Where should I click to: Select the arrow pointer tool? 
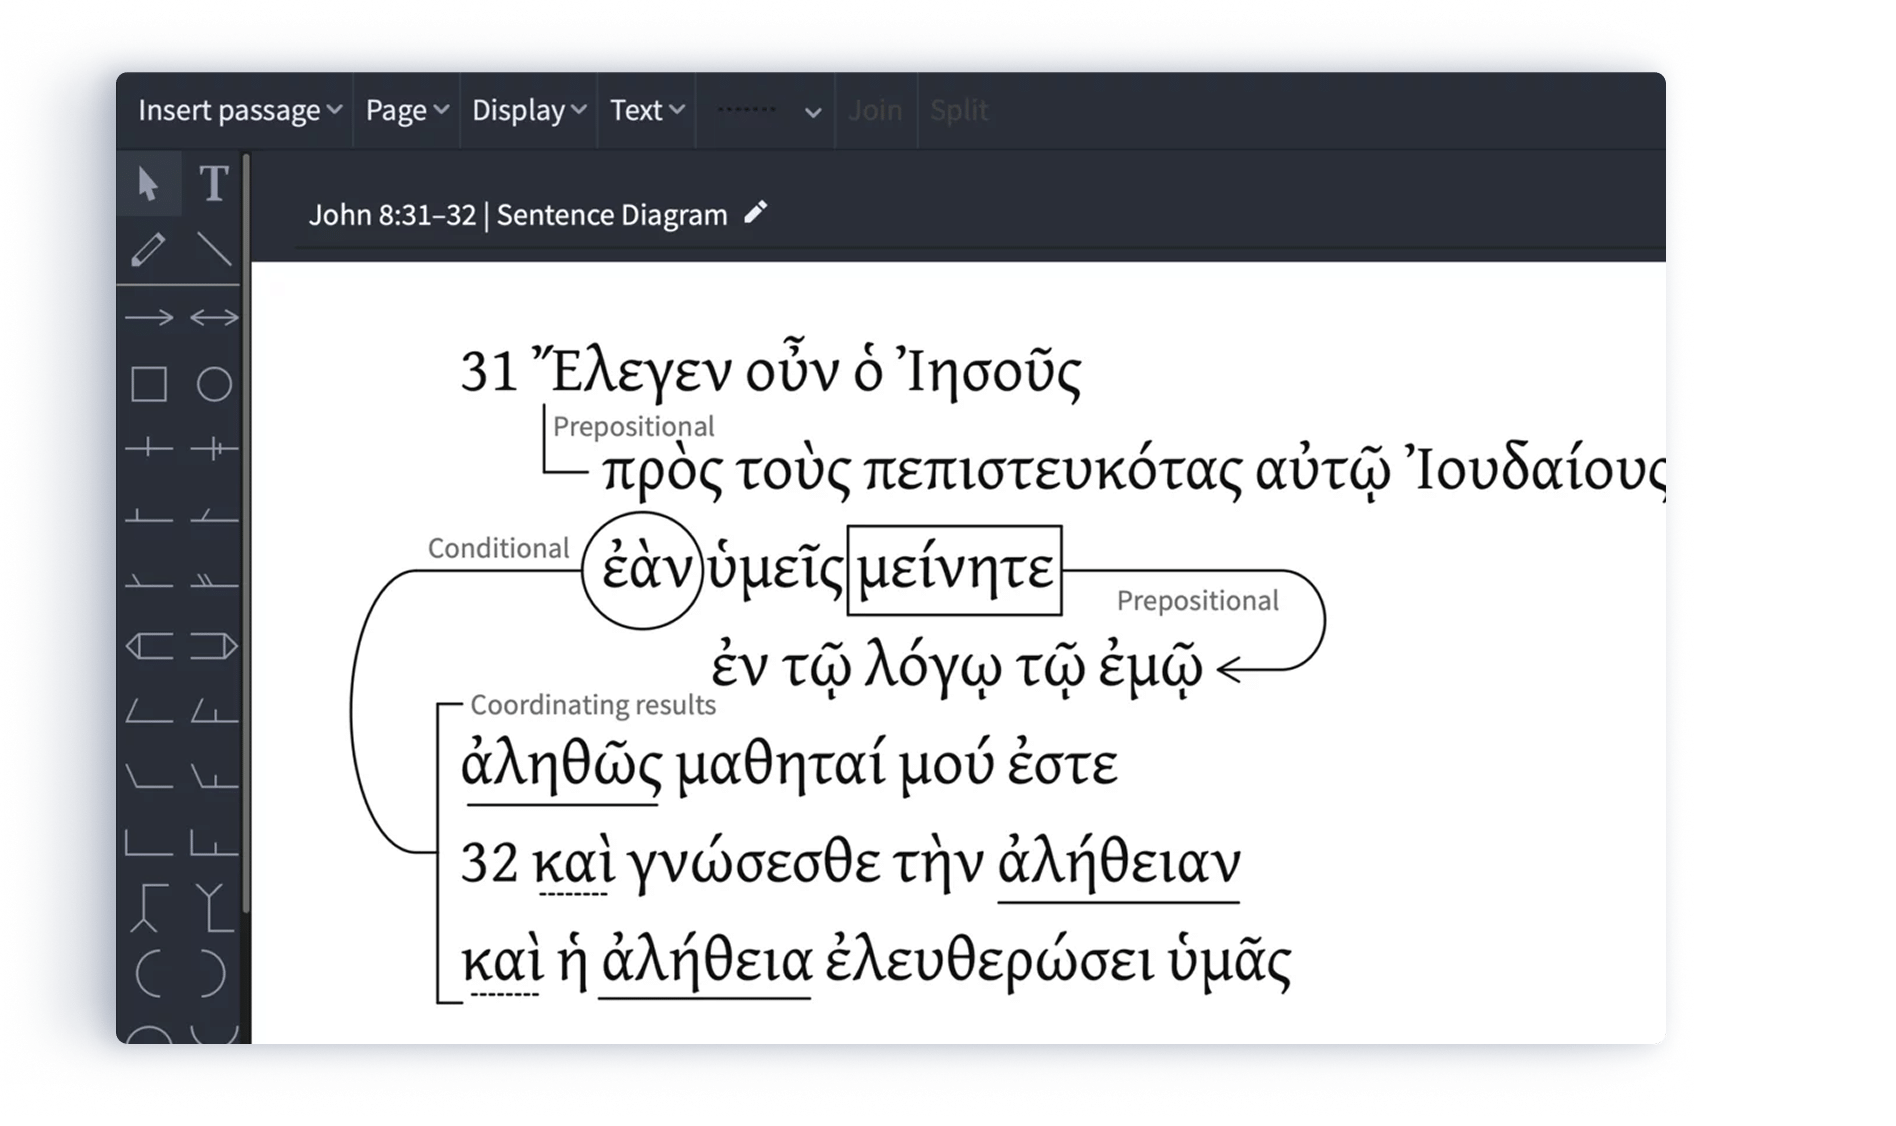(149, 184)
